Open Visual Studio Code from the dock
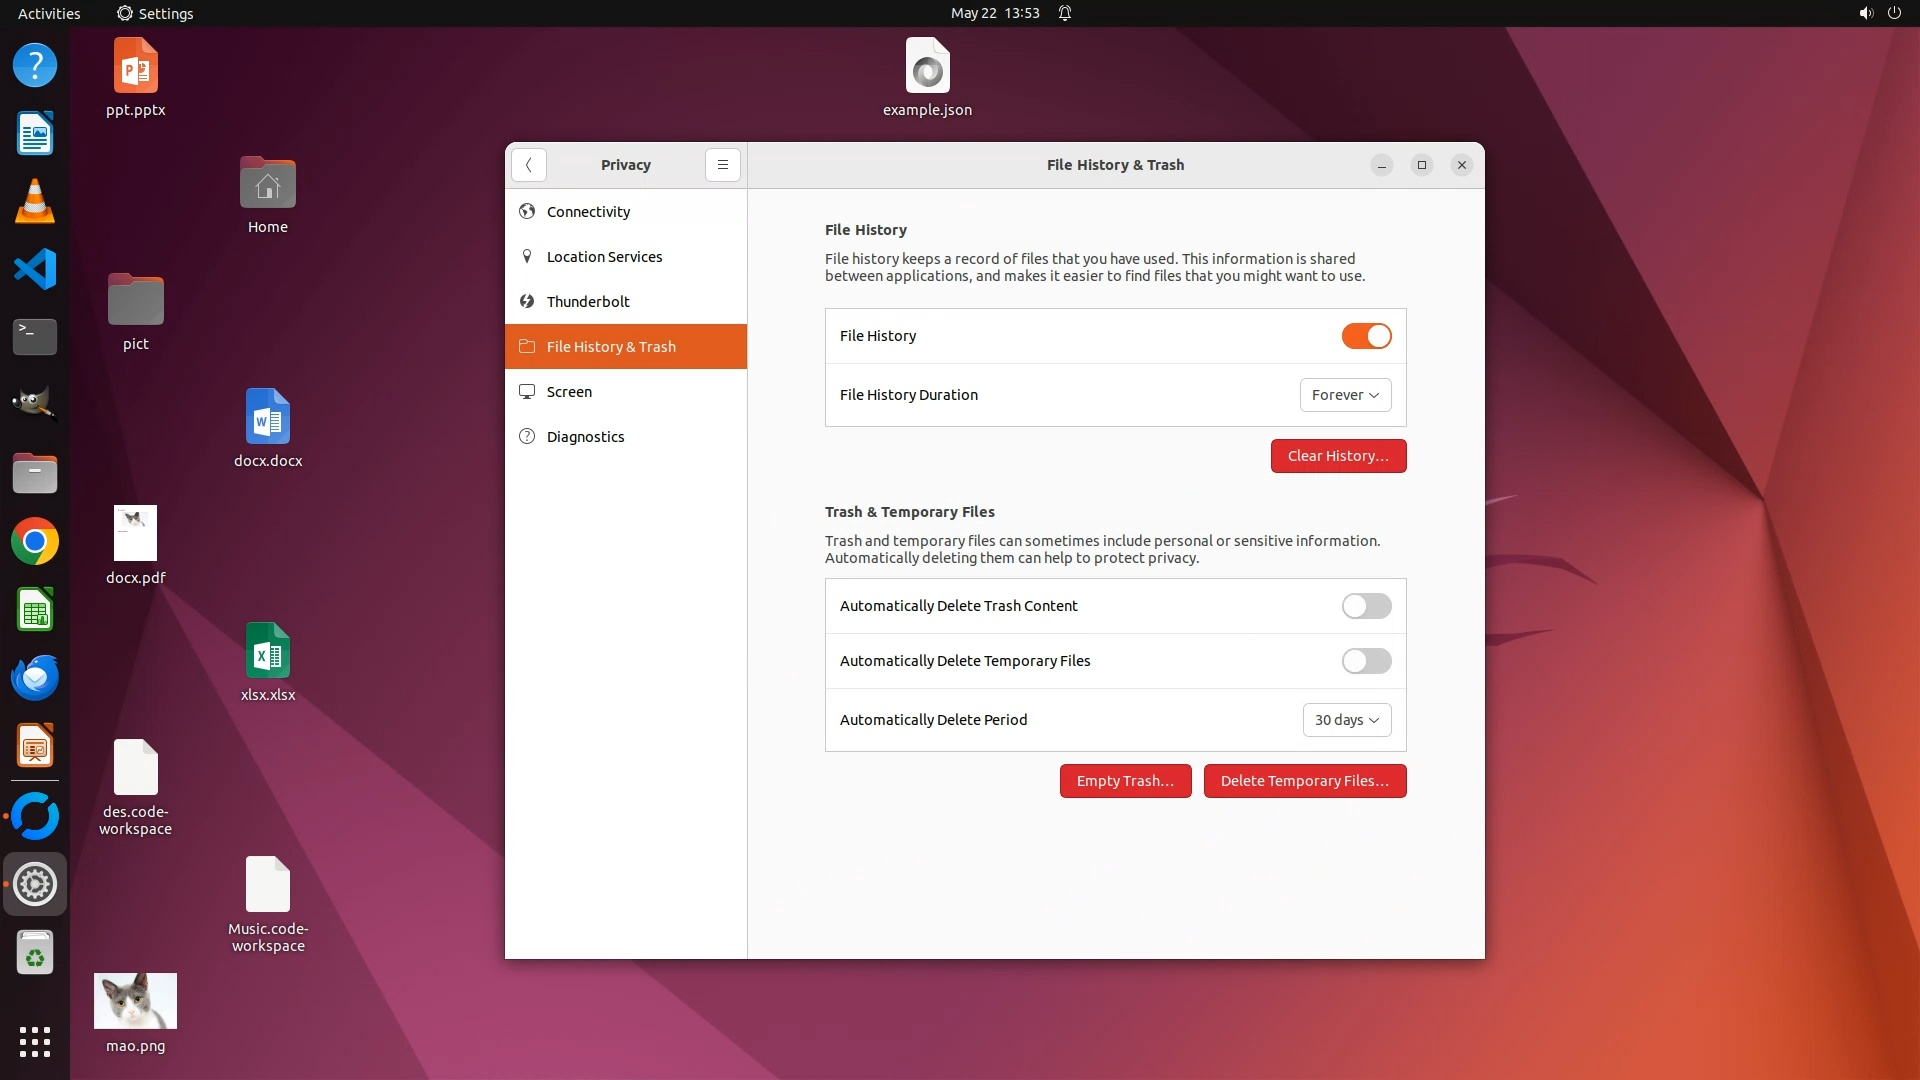The height and width of the screenshot is (1080, 1920). click(x=35, y=269)
